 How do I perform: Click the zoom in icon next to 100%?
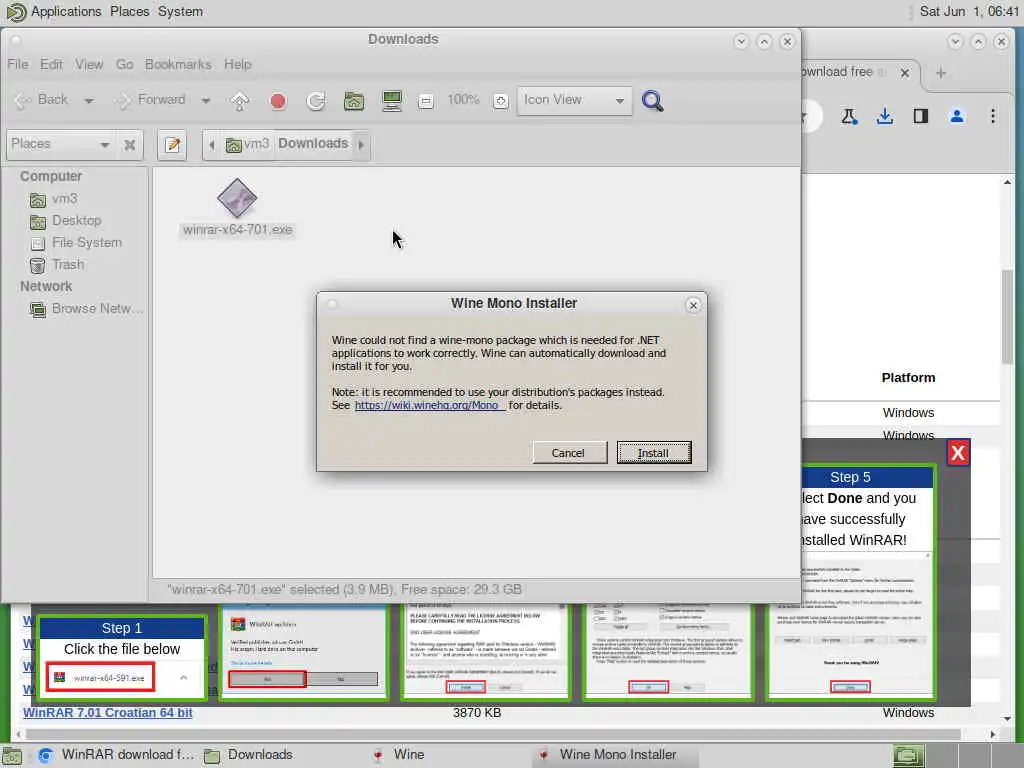501,101
